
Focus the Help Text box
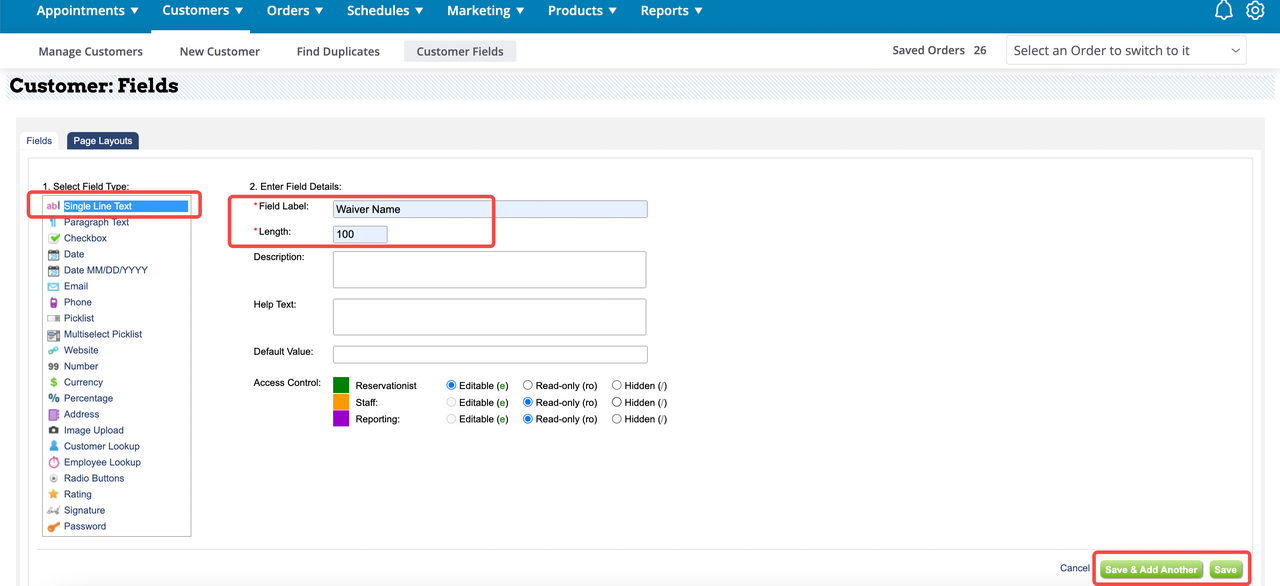(490, 317)
